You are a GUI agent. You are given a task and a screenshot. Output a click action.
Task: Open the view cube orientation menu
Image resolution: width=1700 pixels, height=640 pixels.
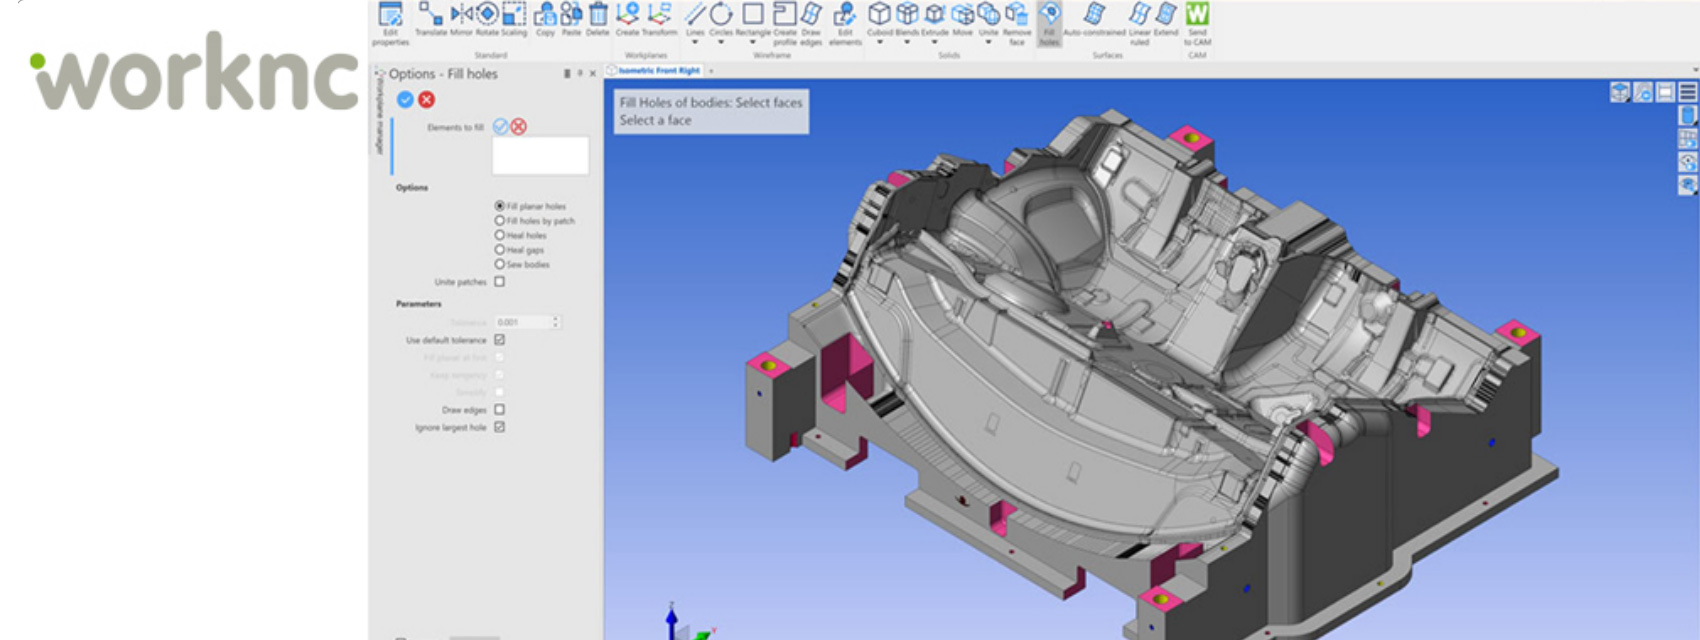tap(1620, 93)
